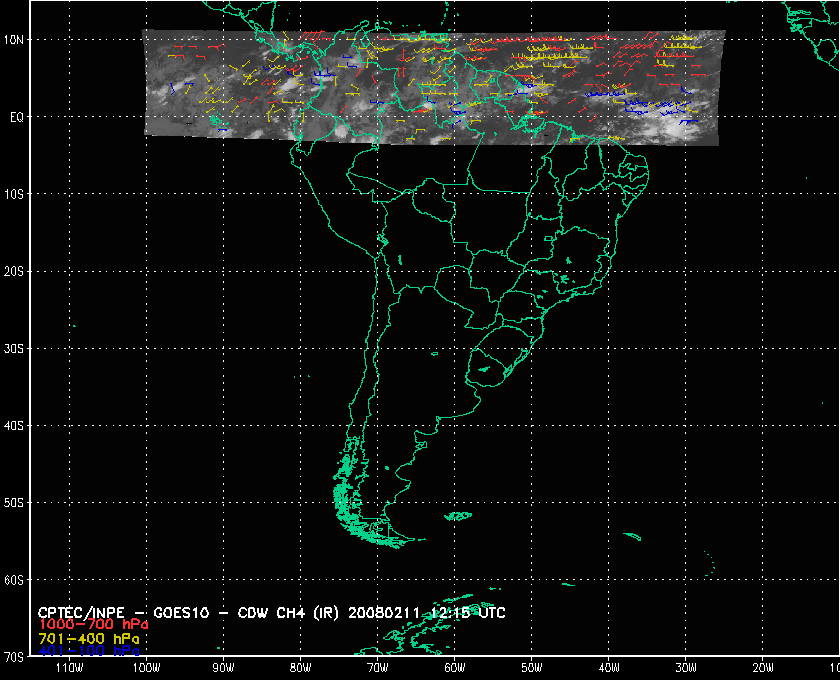Click the 10N latitude label

[14, 40]
